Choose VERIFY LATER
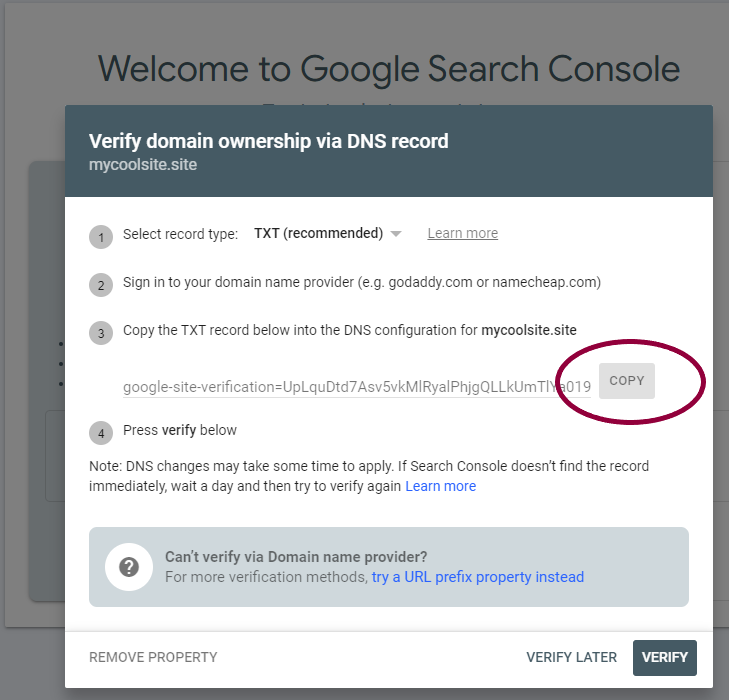Screen dimensions: 729x700 click(571, 657)
